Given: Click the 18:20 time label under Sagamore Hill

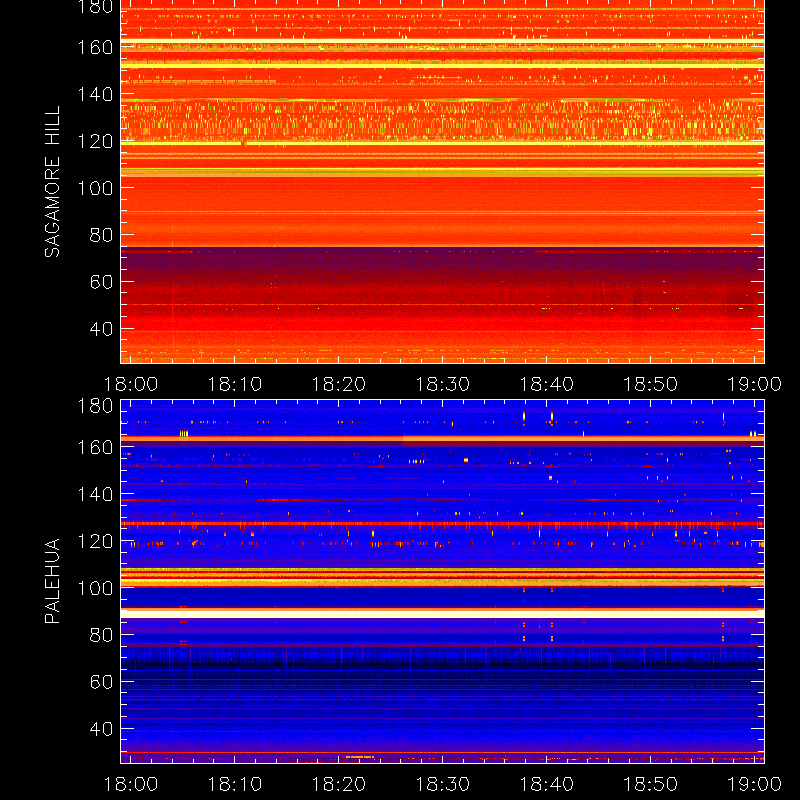Looking at the screenshot, I should coord(339,384).
